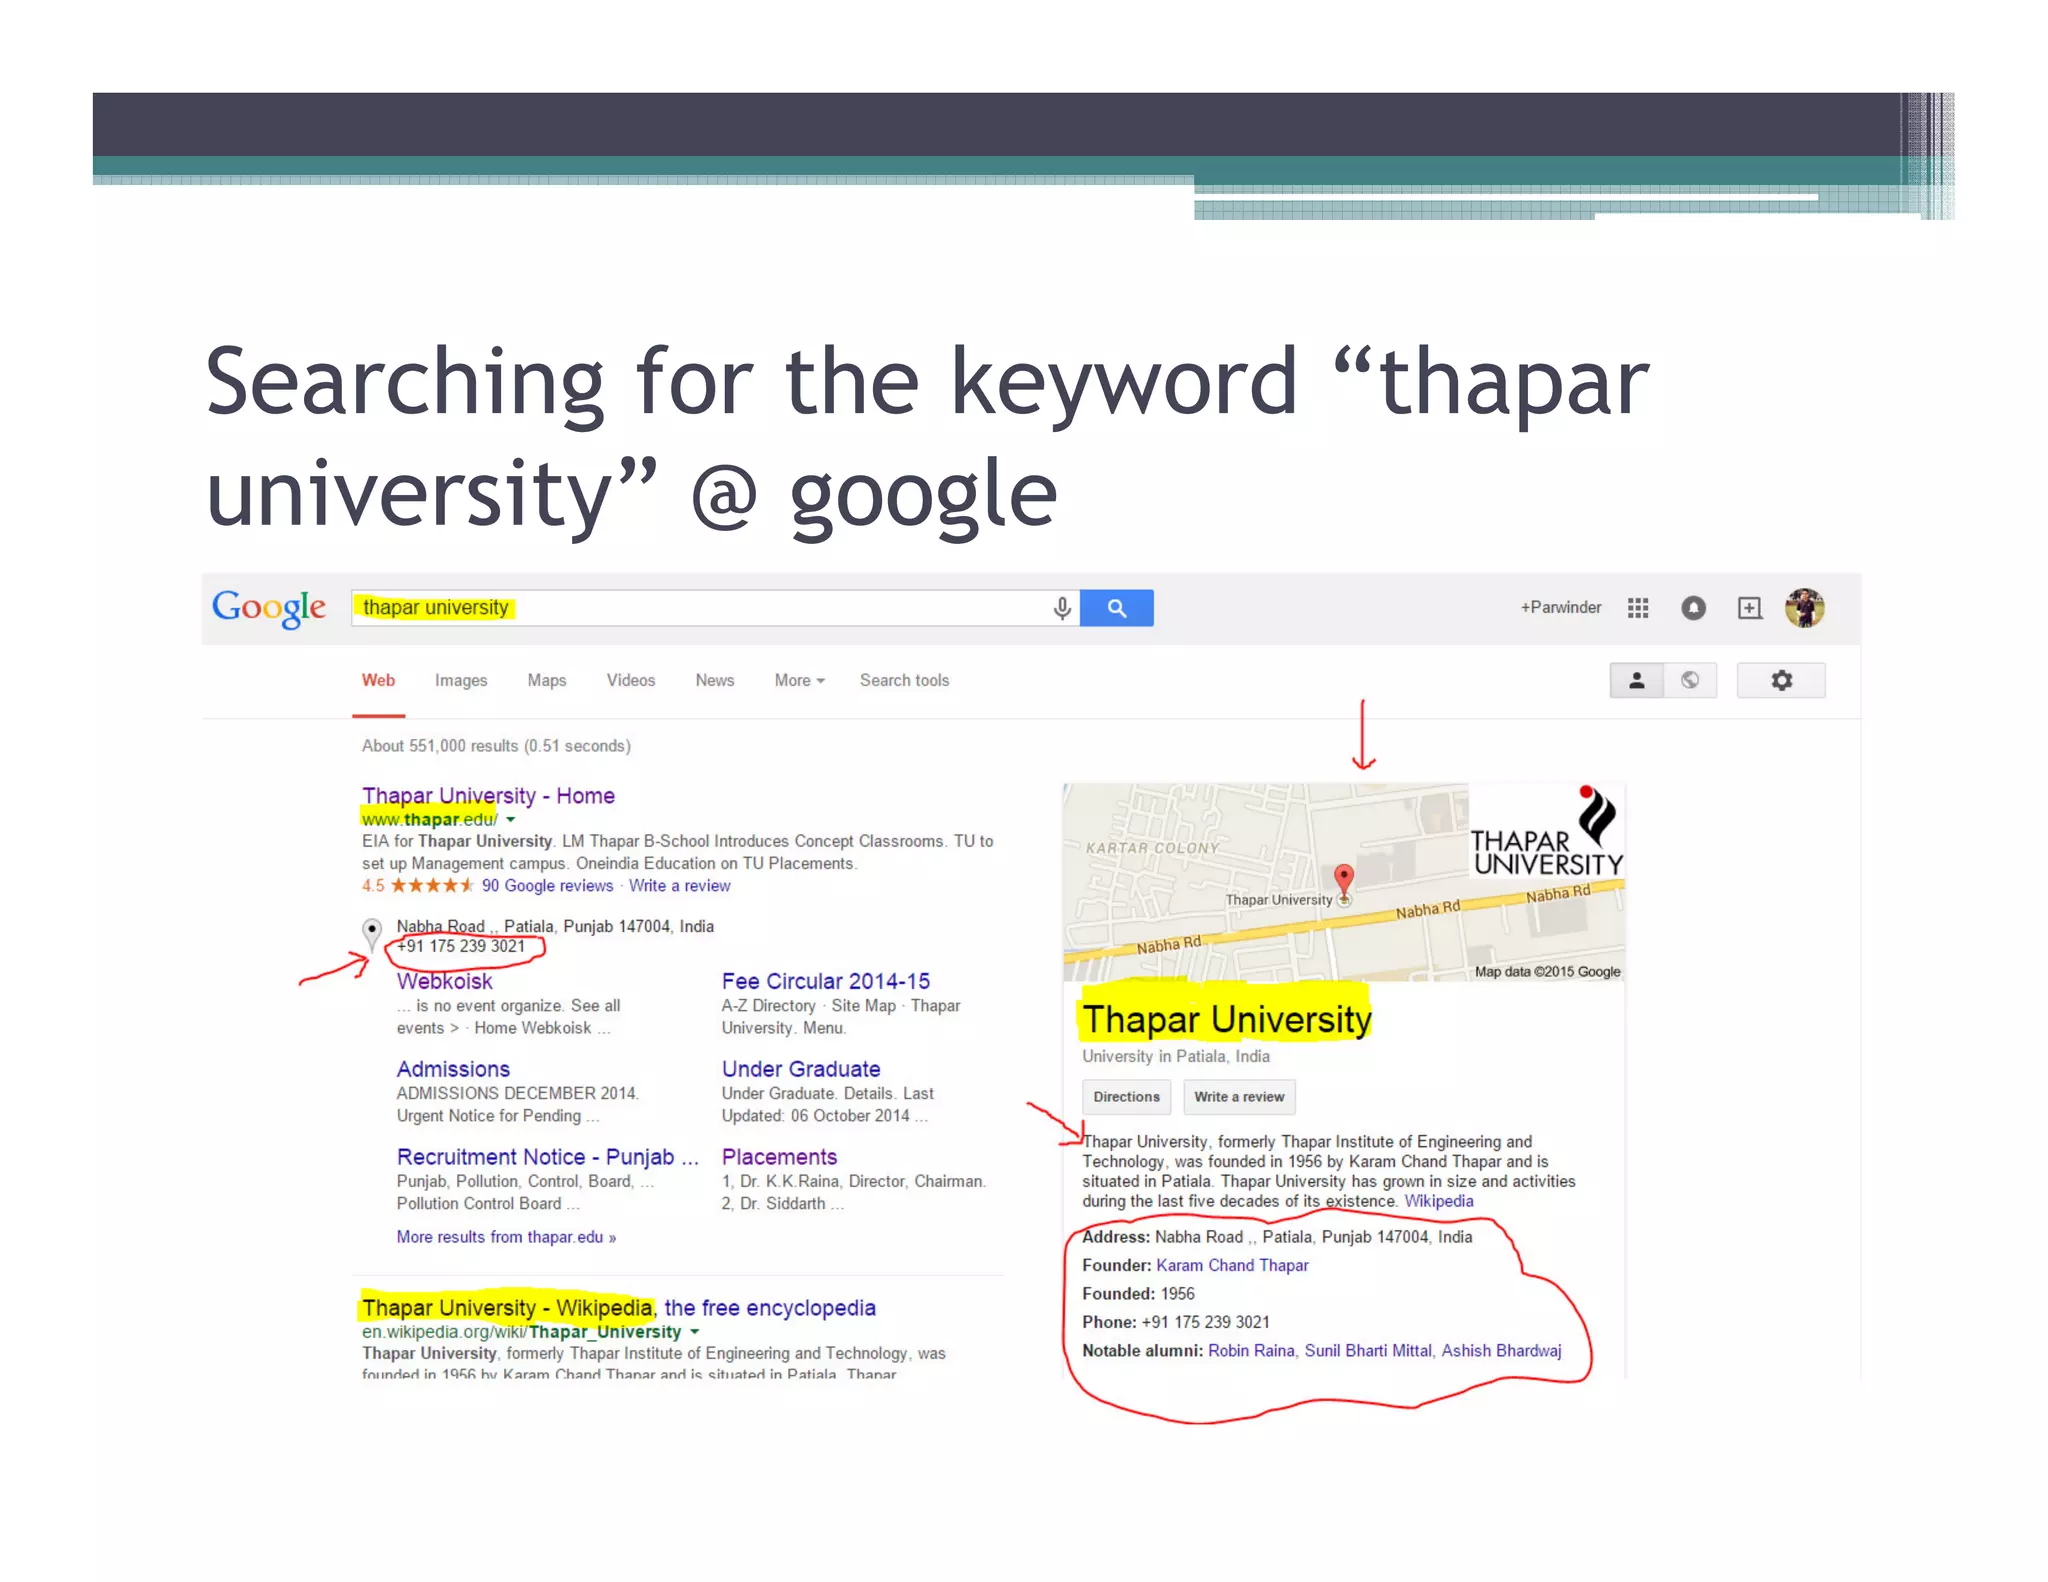Open the Placements sitelink
Screen dimensions: 2048x1582
point(779,1157)
